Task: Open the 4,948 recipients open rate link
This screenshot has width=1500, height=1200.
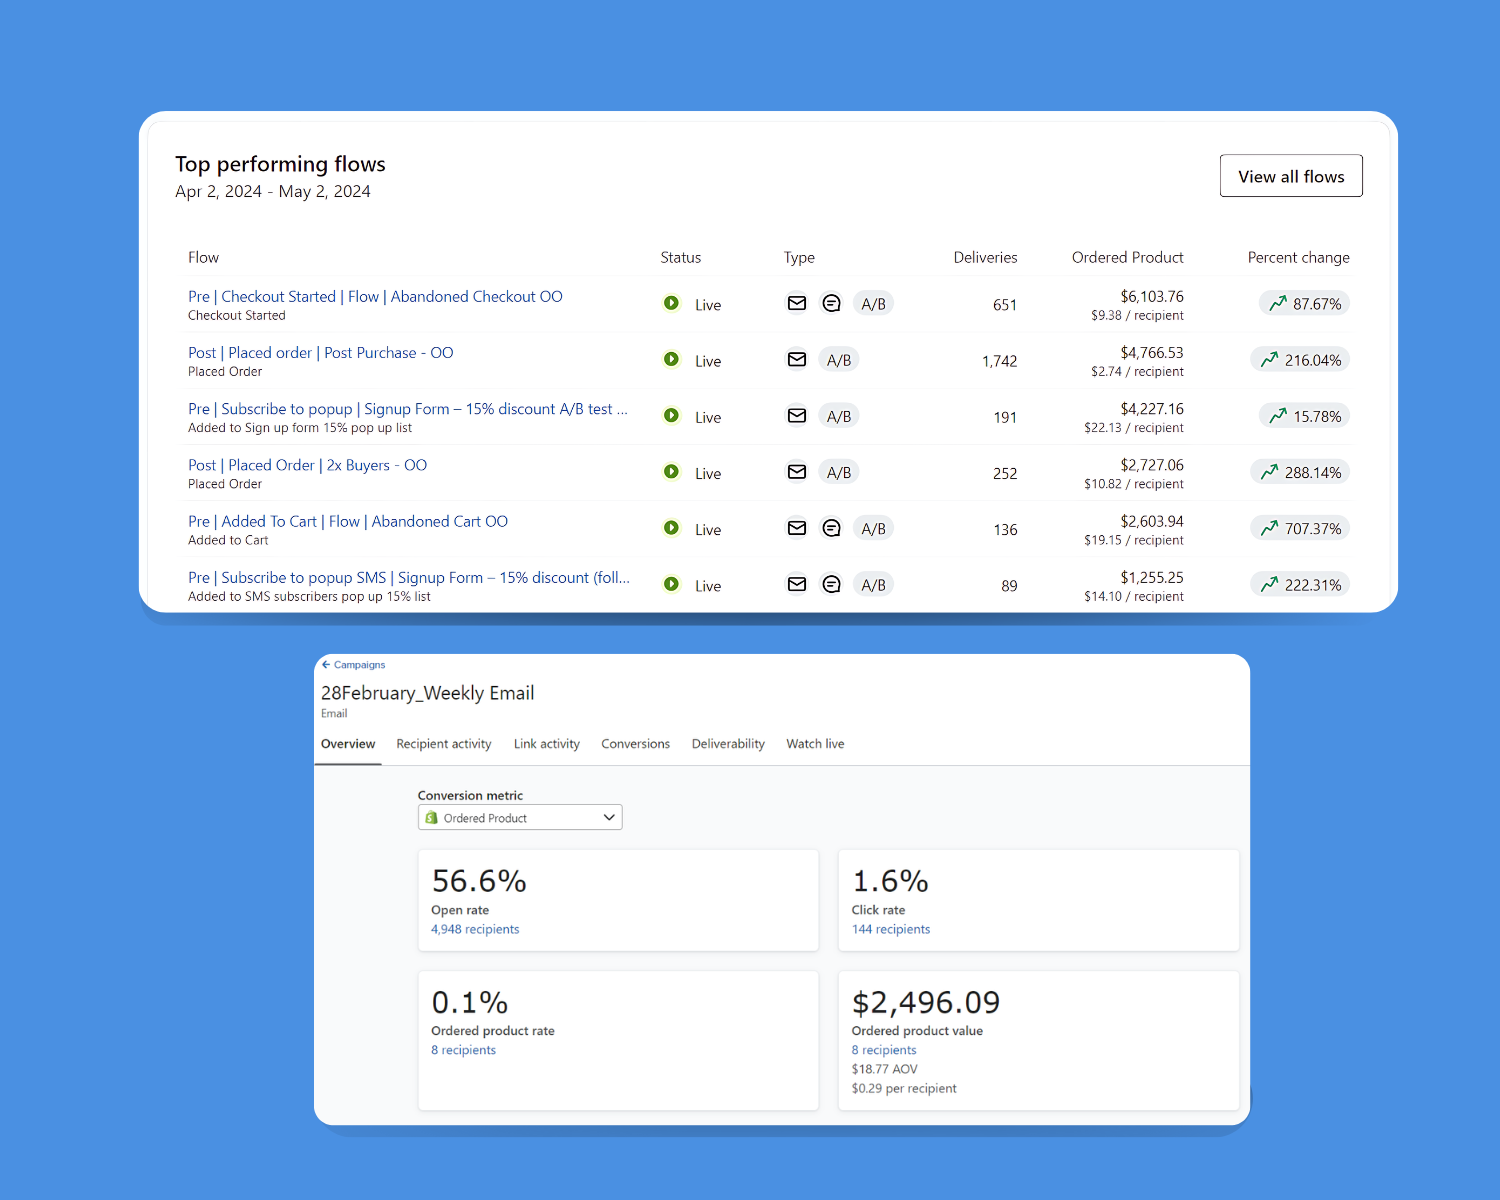Action: 475,930
